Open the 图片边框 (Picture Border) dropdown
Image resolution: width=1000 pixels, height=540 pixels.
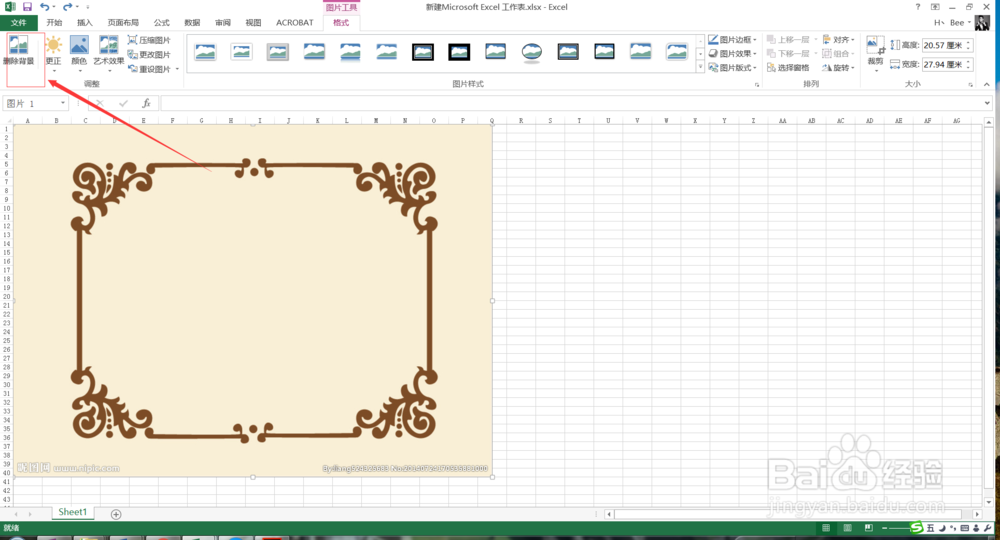(732, 40)
